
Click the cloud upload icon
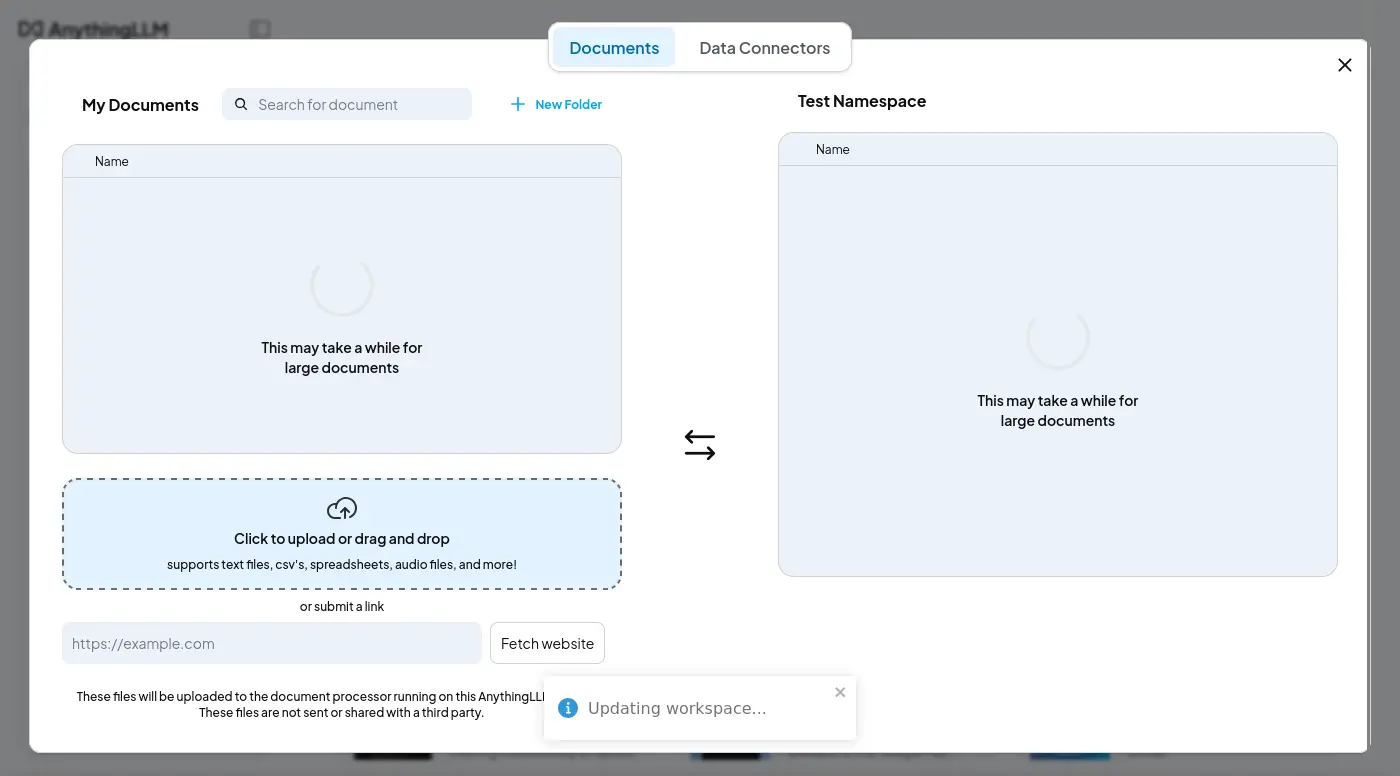point(342,508)
